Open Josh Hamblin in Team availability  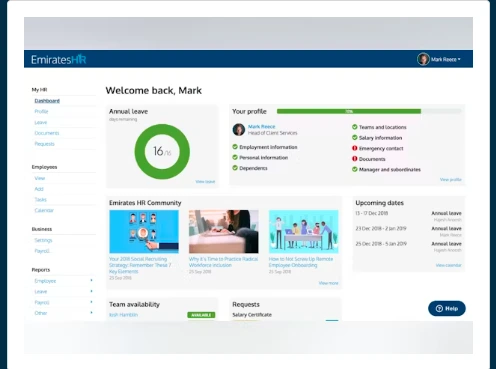123,315
